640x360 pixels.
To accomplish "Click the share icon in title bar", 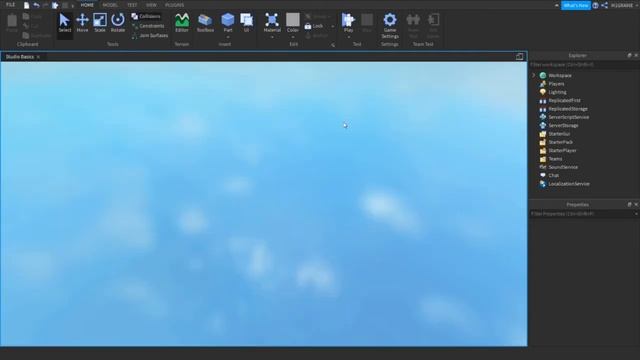I will [604, 5].
